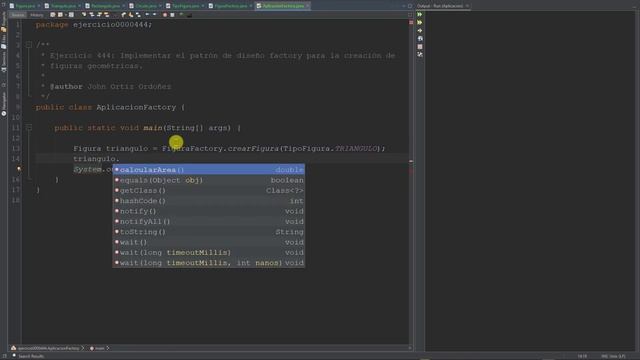The height and width of the screenshot is (360, 640).
Task: Click the Previous Bookmark toolbar icon
Action: click(x=123, y=15)
